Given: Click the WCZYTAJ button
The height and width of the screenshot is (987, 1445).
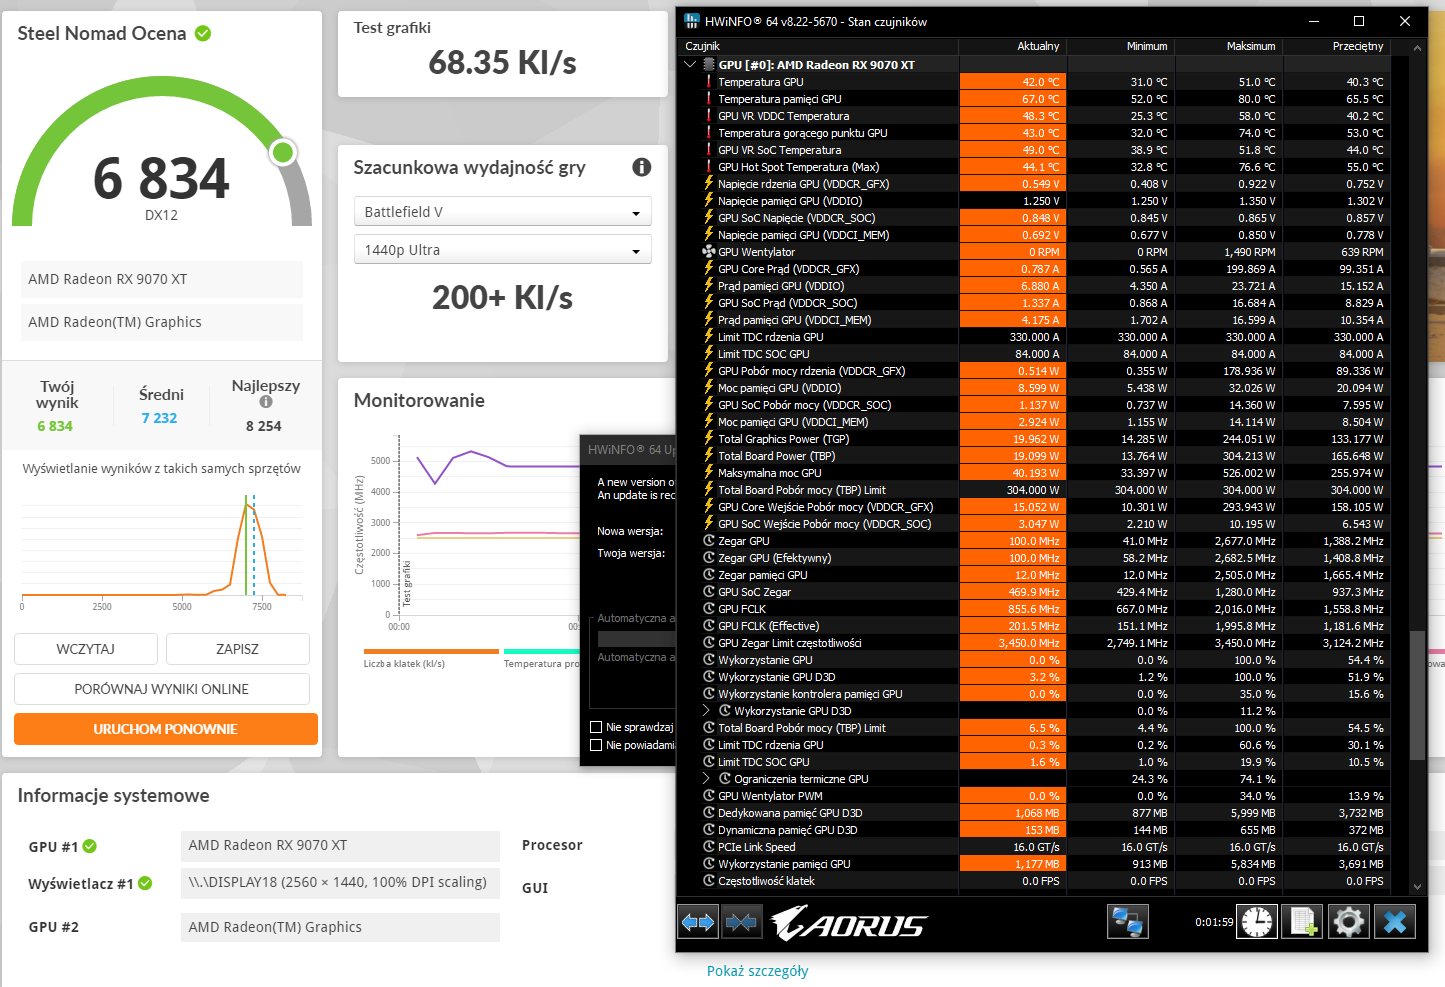Looking at the screenshot, I should (86, 649).
